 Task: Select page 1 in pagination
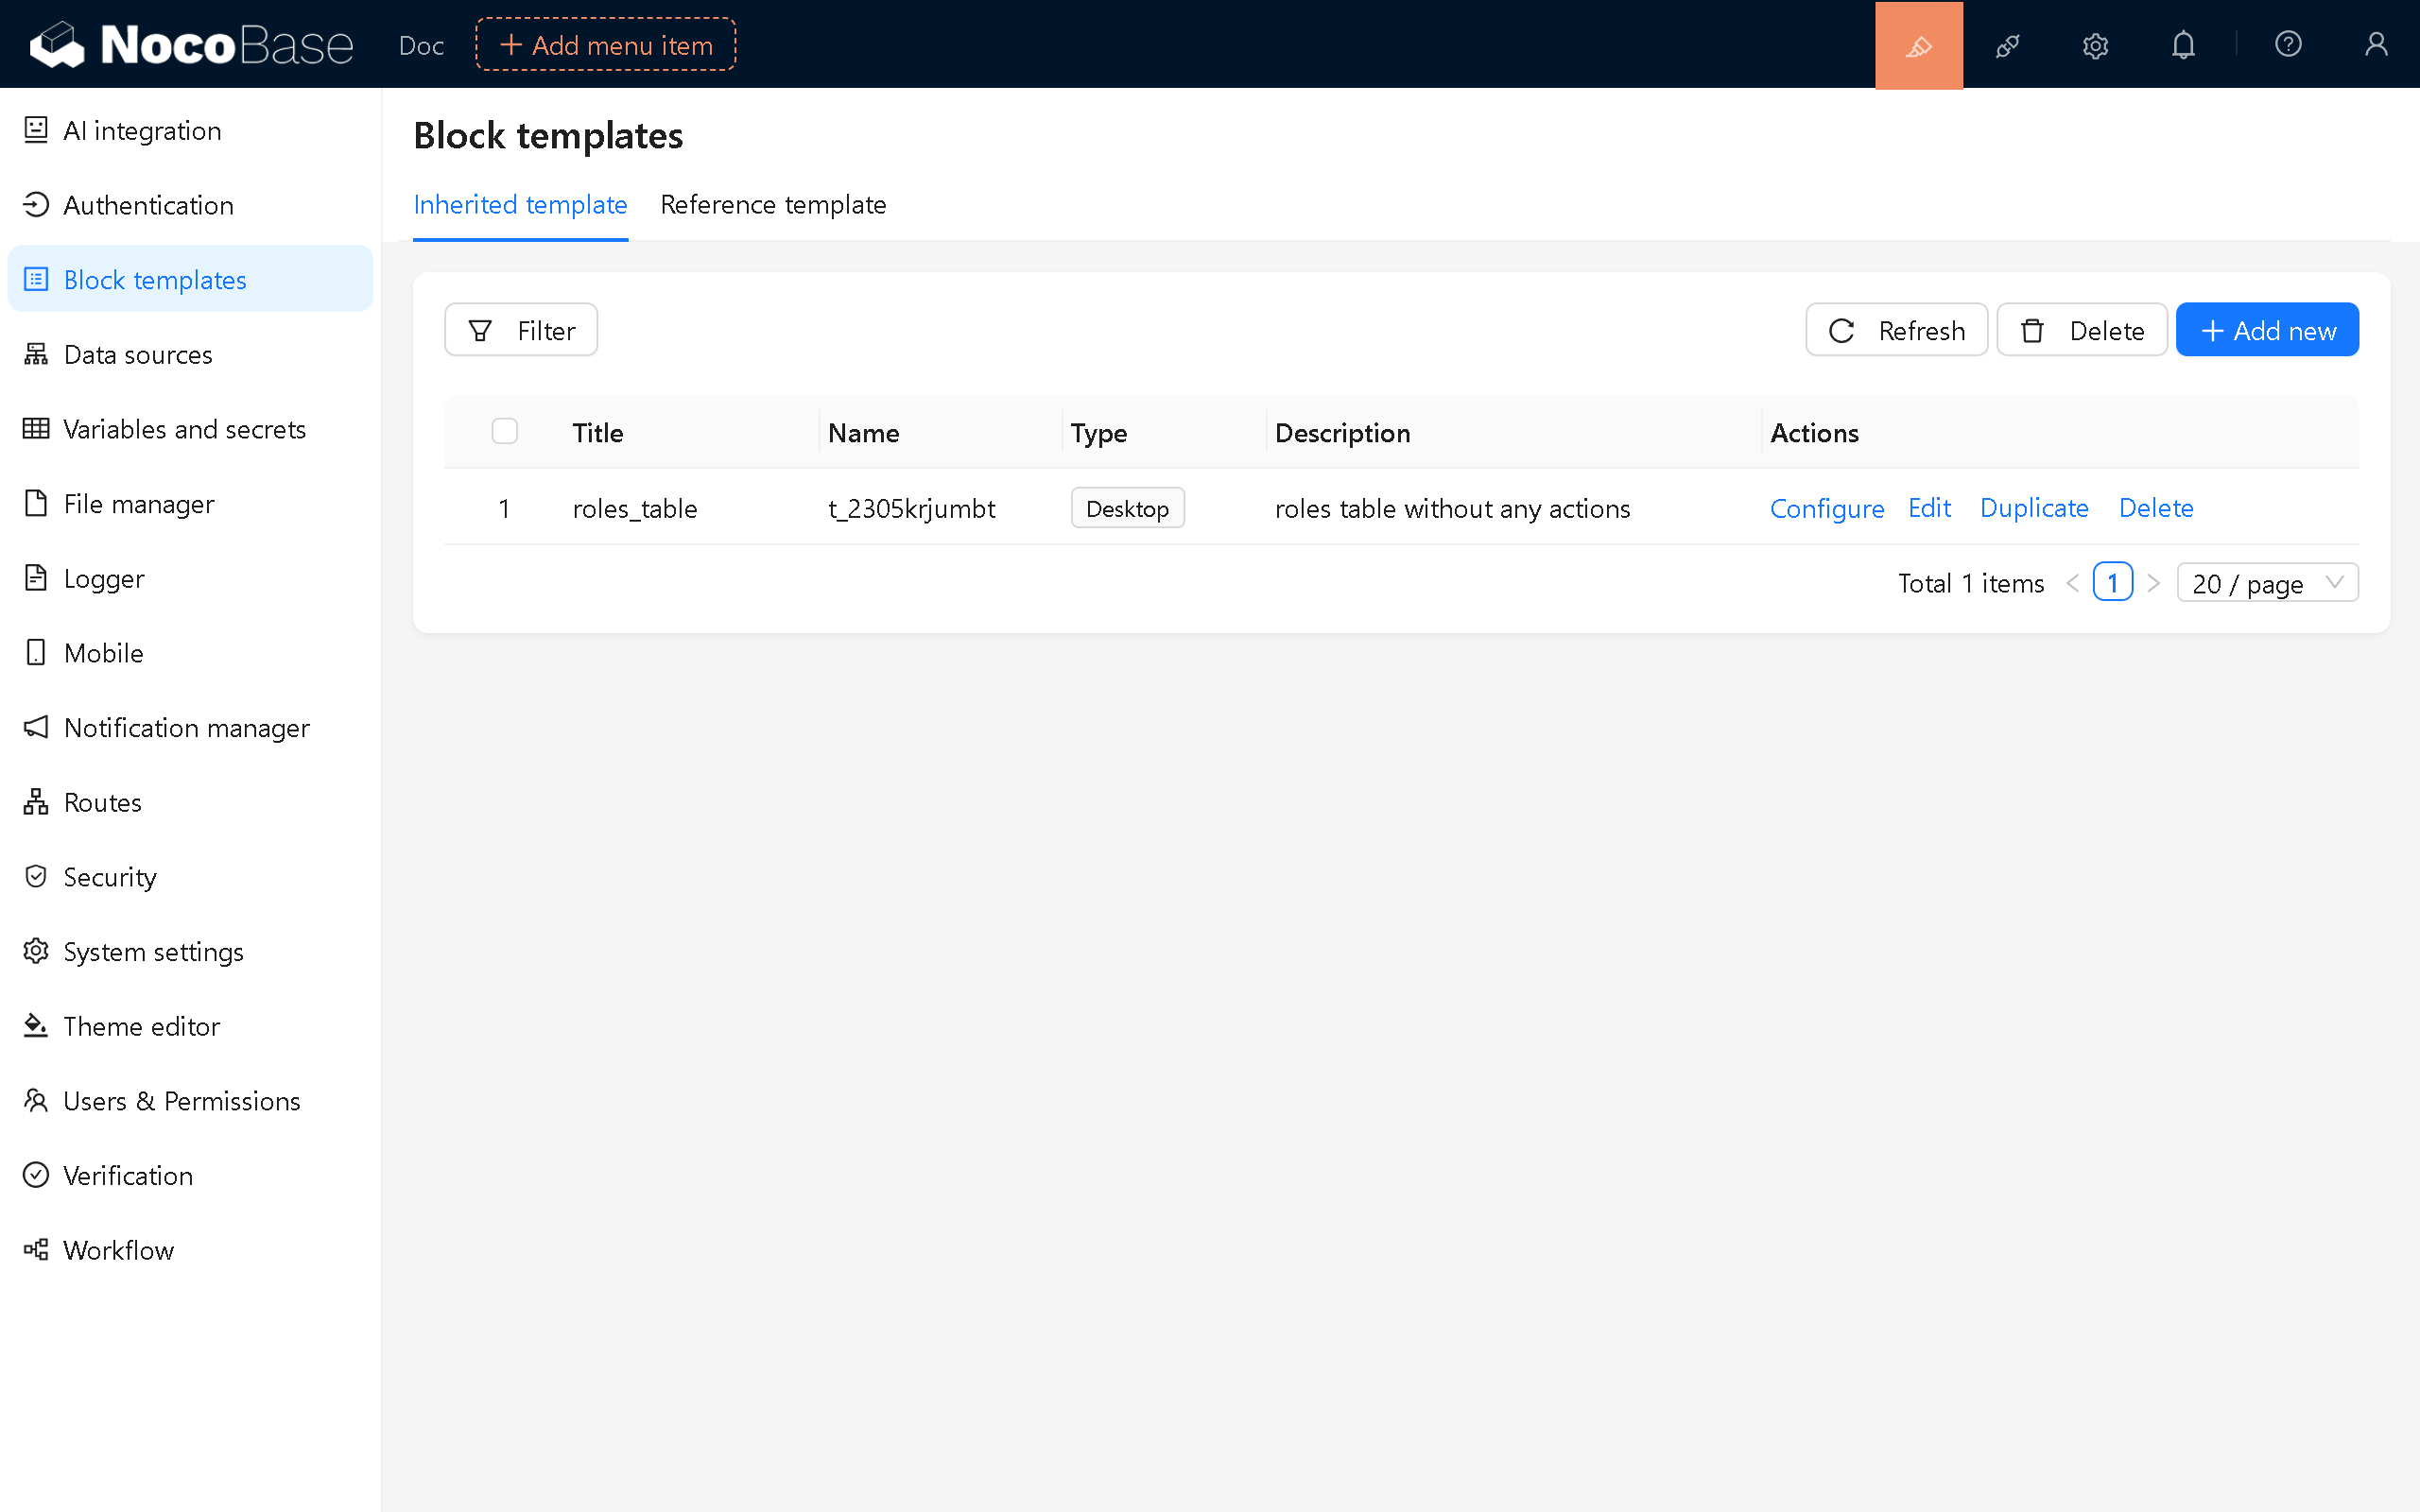click(2112, 583)
